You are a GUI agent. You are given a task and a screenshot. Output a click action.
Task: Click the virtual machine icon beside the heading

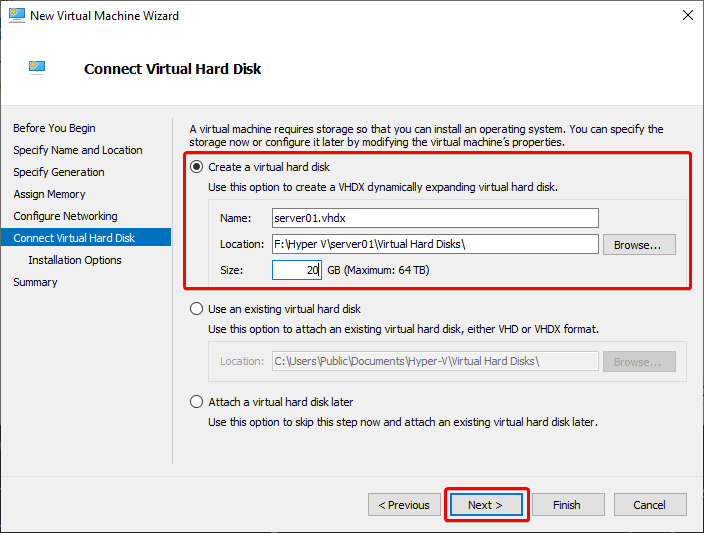click(x=37, y=68)
